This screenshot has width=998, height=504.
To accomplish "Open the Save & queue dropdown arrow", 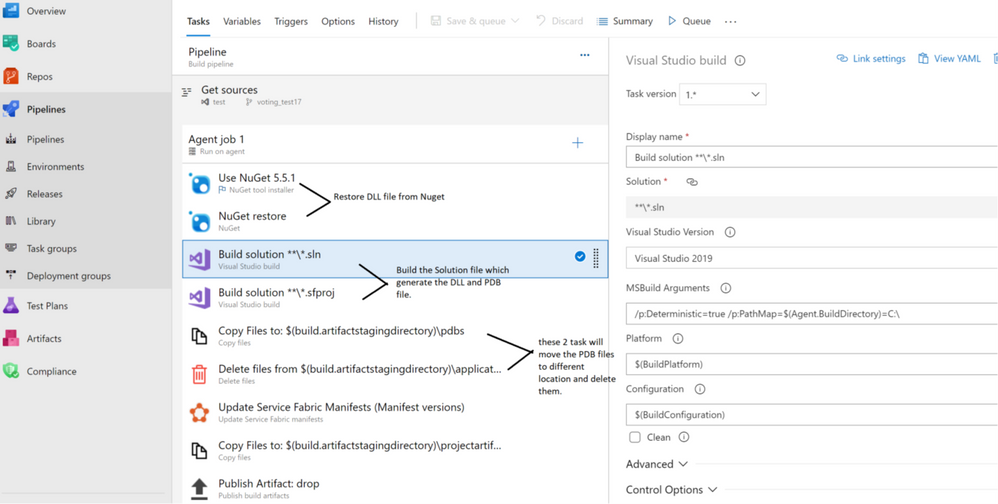I will 515,21.
